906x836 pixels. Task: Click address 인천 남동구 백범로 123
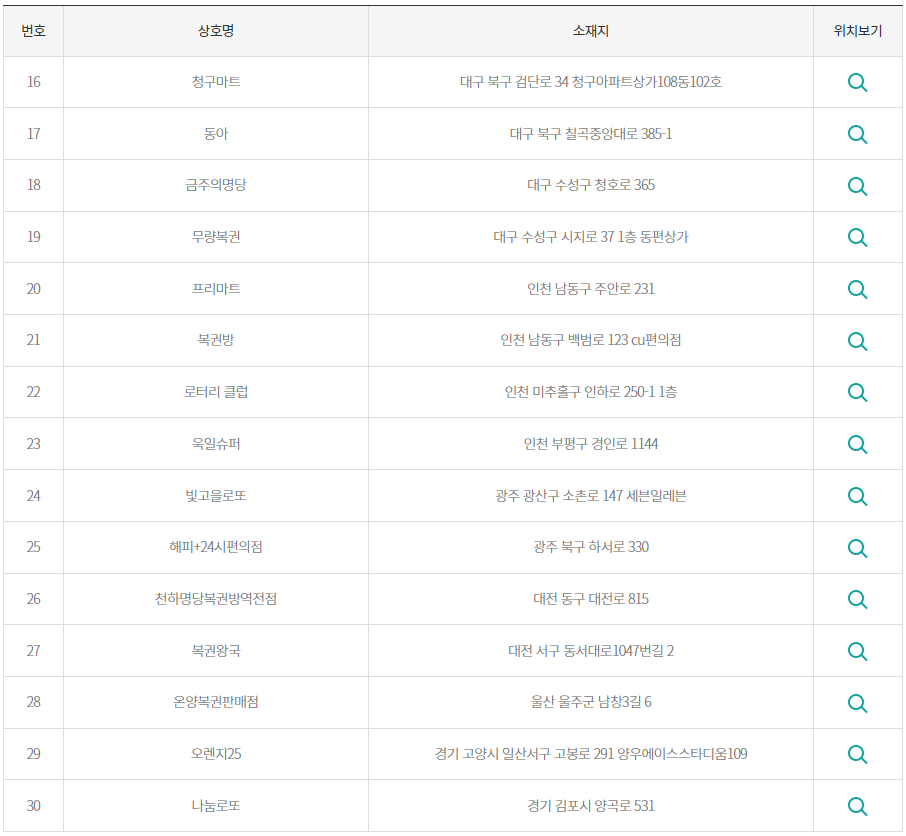[564, 340]
